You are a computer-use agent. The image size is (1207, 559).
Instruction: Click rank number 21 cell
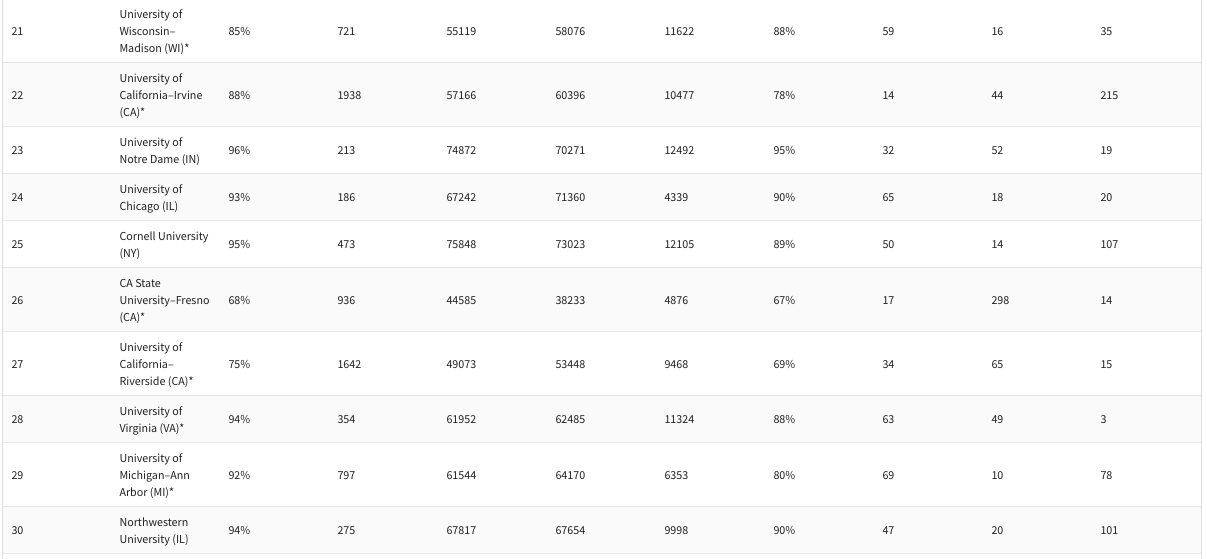[x=17, y=31]
